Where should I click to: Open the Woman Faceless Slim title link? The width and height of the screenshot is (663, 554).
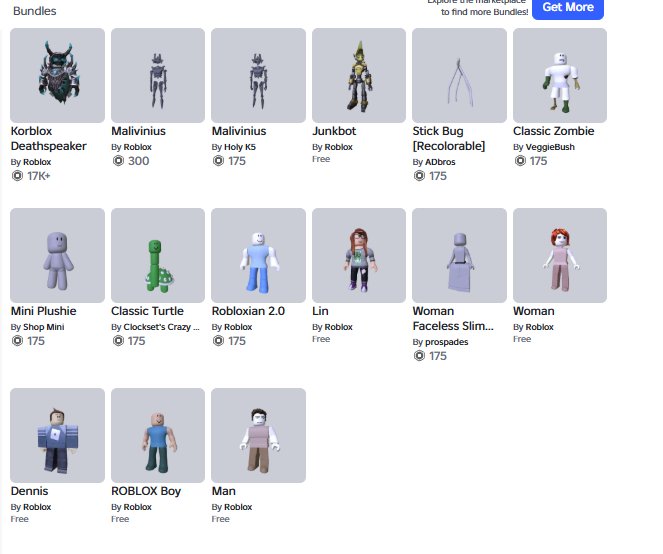[453, 318]
